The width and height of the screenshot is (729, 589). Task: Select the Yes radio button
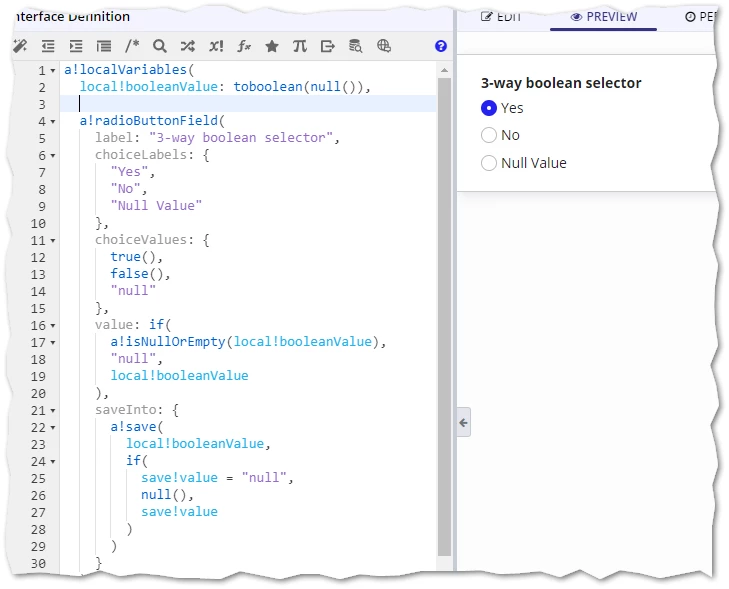point(489,108)
